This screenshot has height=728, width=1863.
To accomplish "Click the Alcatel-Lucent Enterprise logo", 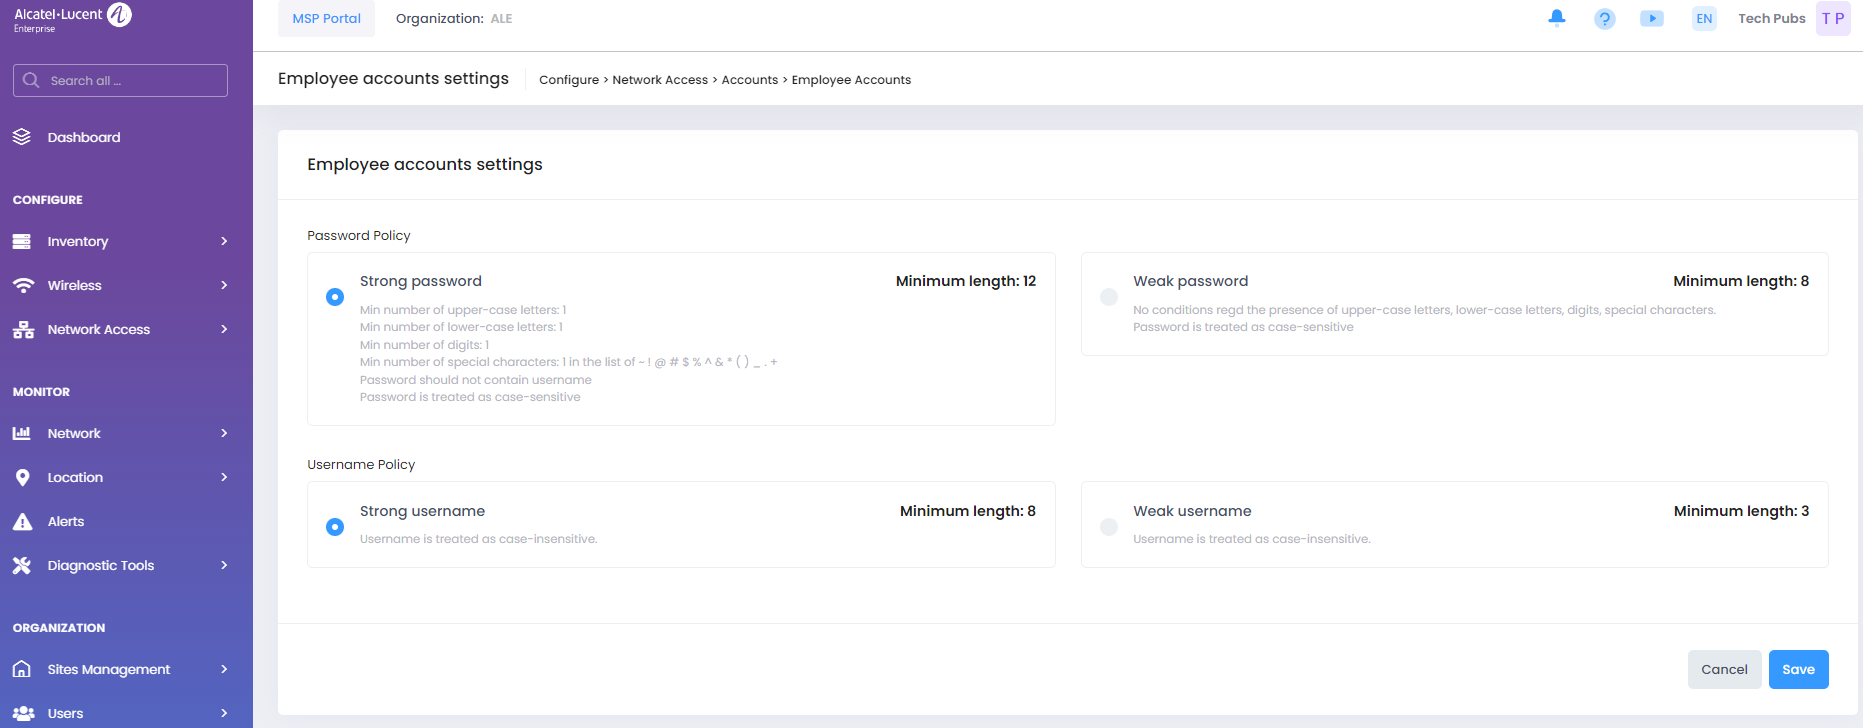I will coord(72,18).
